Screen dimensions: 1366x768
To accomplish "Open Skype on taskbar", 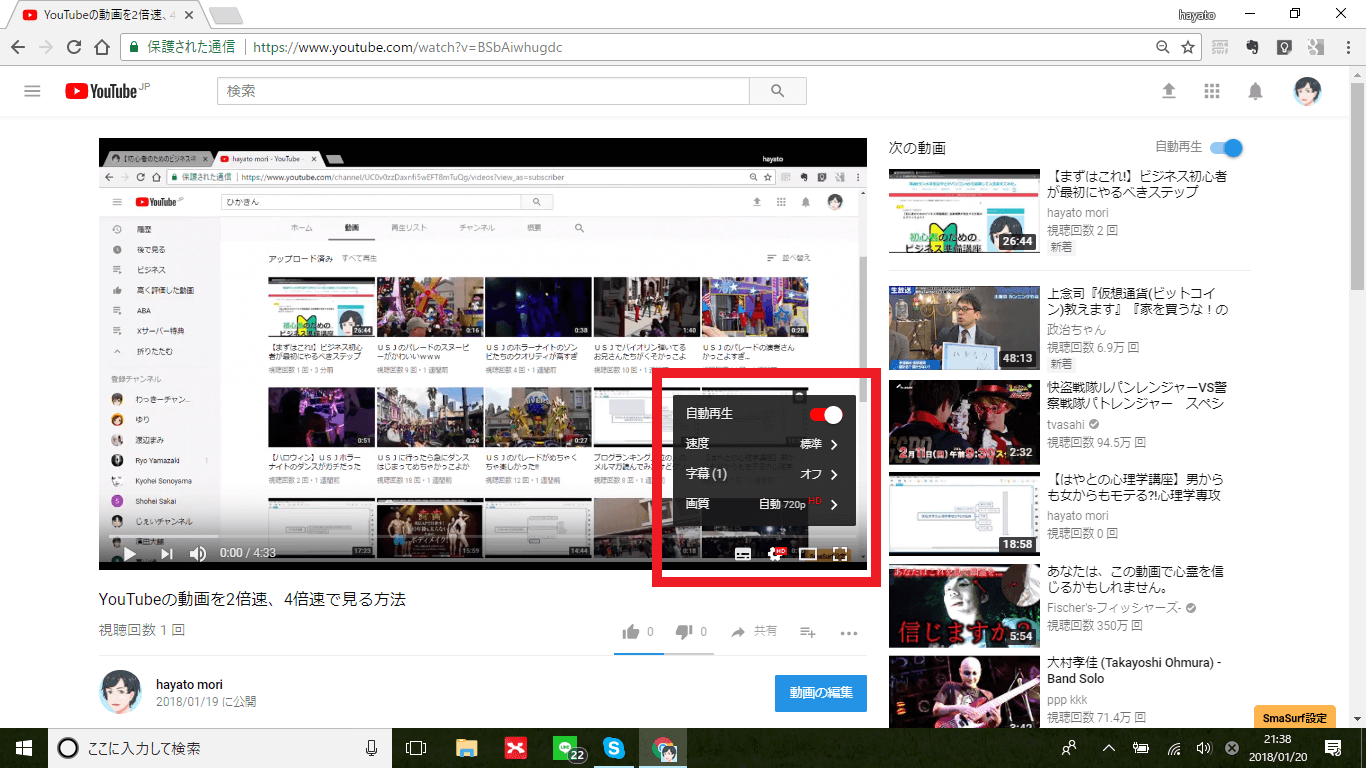I will [613, 748].
